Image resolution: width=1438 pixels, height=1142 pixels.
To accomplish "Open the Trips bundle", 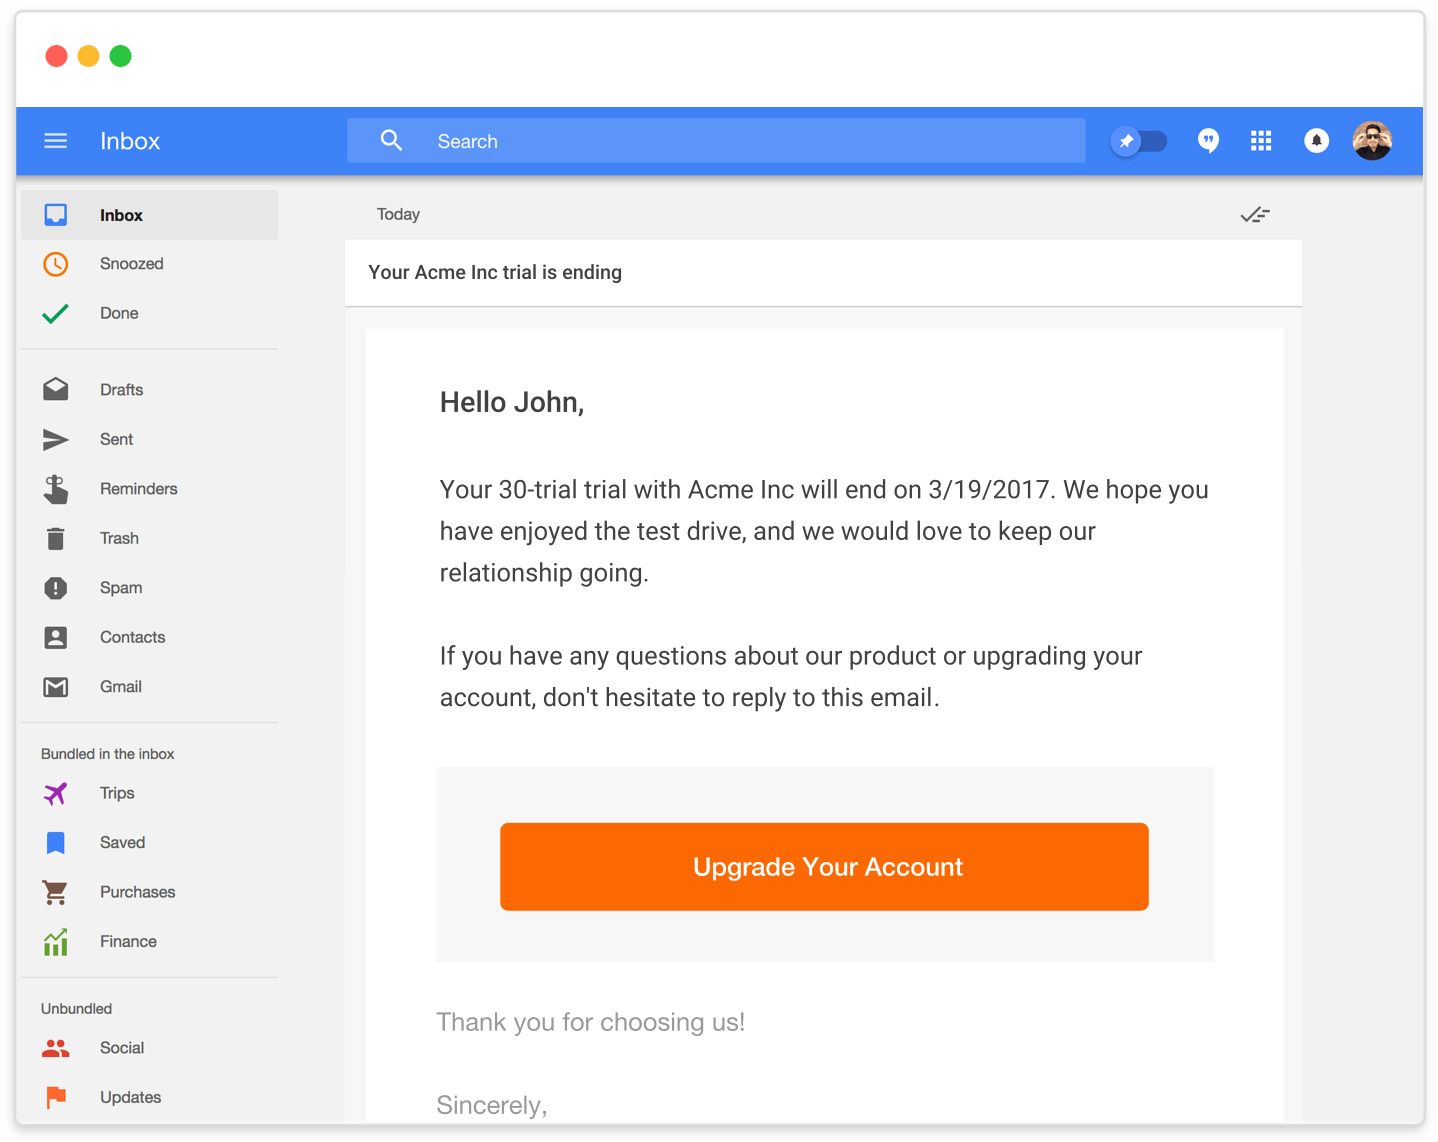I will coord(117,793).
